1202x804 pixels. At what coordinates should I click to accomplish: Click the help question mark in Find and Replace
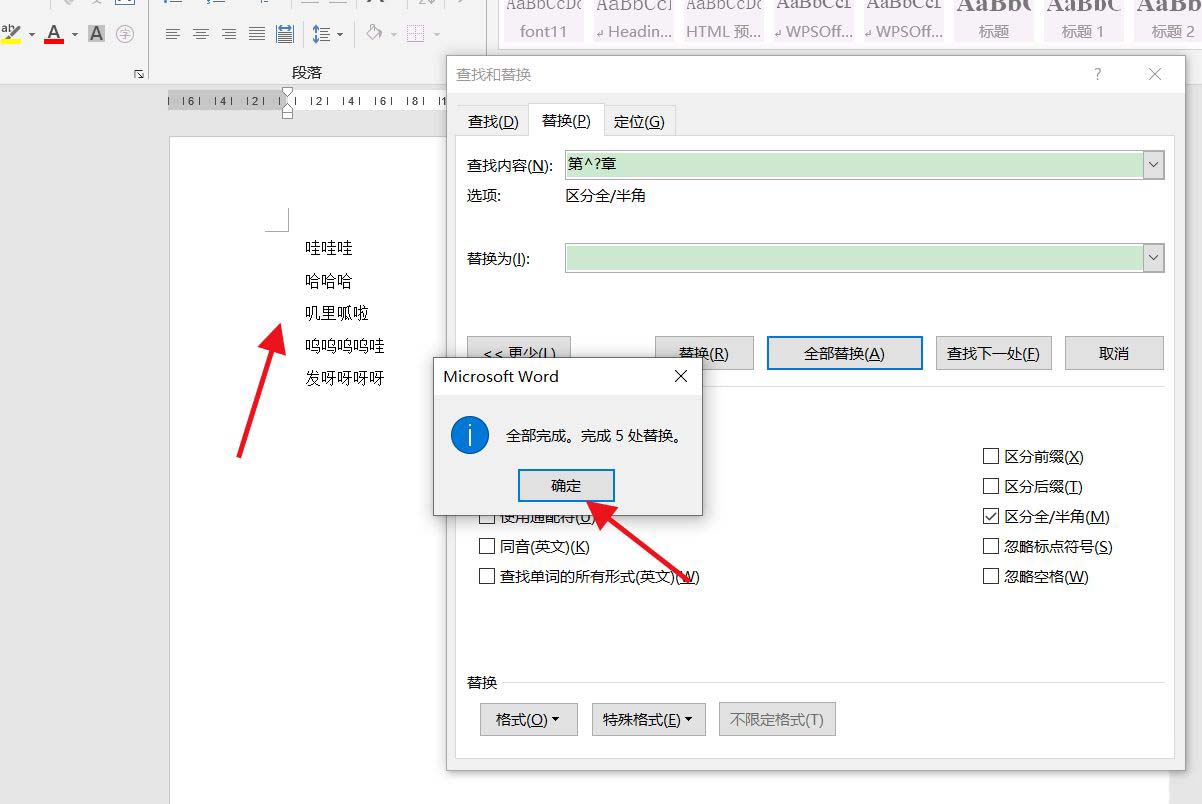(1097, 74)
